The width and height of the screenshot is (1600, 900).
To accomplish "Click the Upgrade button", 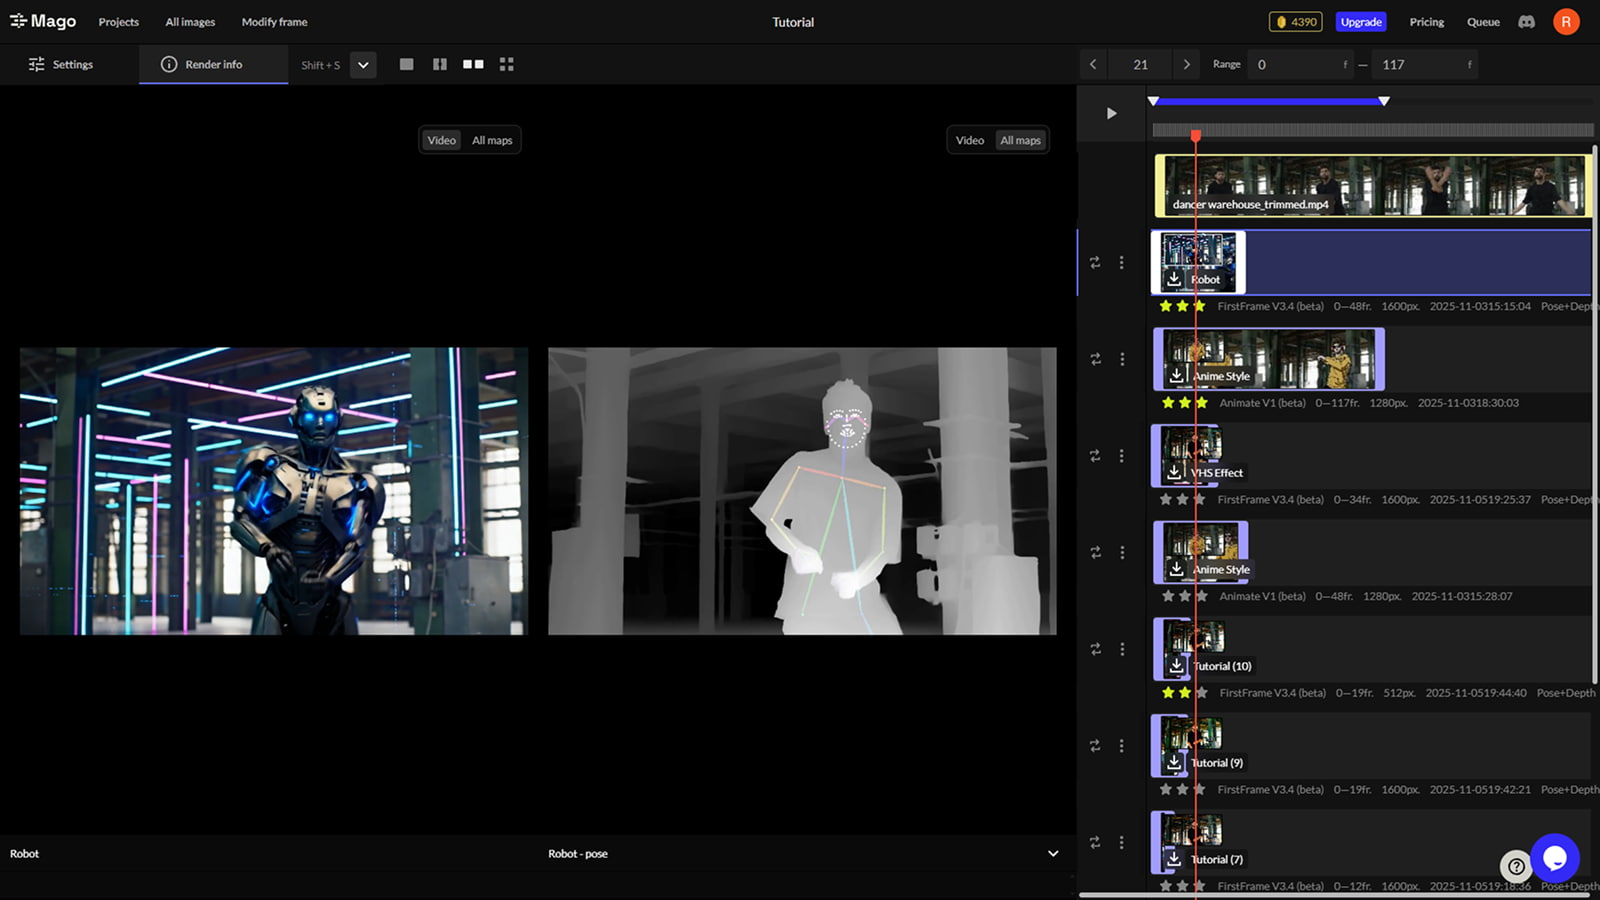I will tap(1361, 21).
